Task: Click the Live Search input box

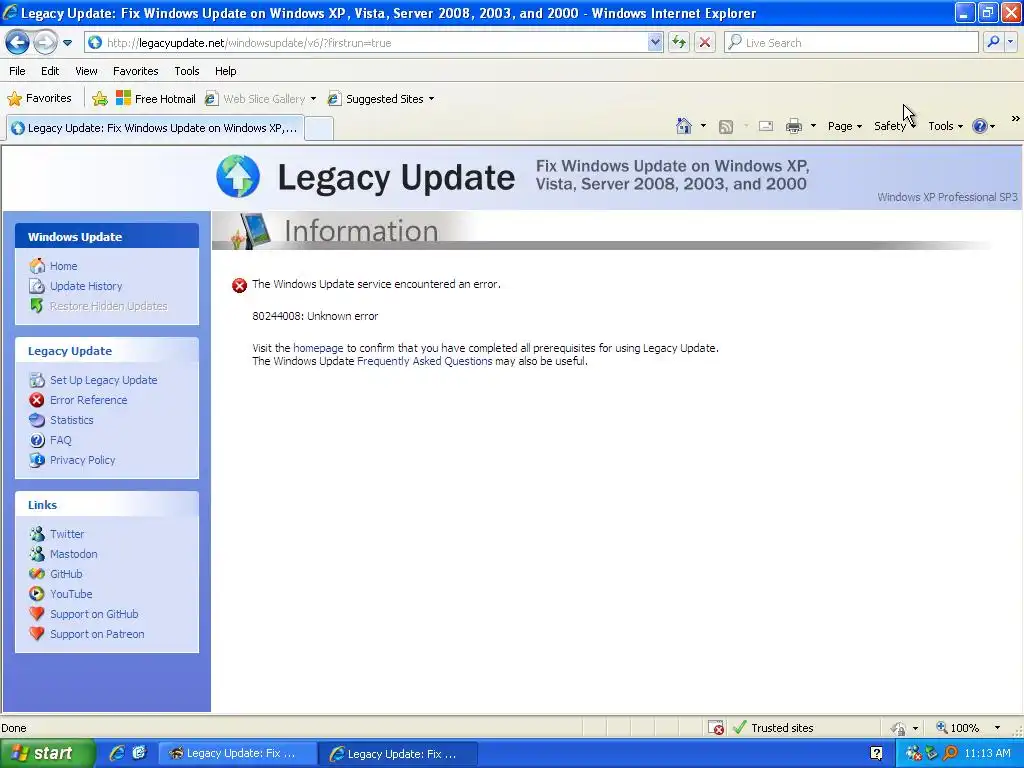Action: [851, 42]
